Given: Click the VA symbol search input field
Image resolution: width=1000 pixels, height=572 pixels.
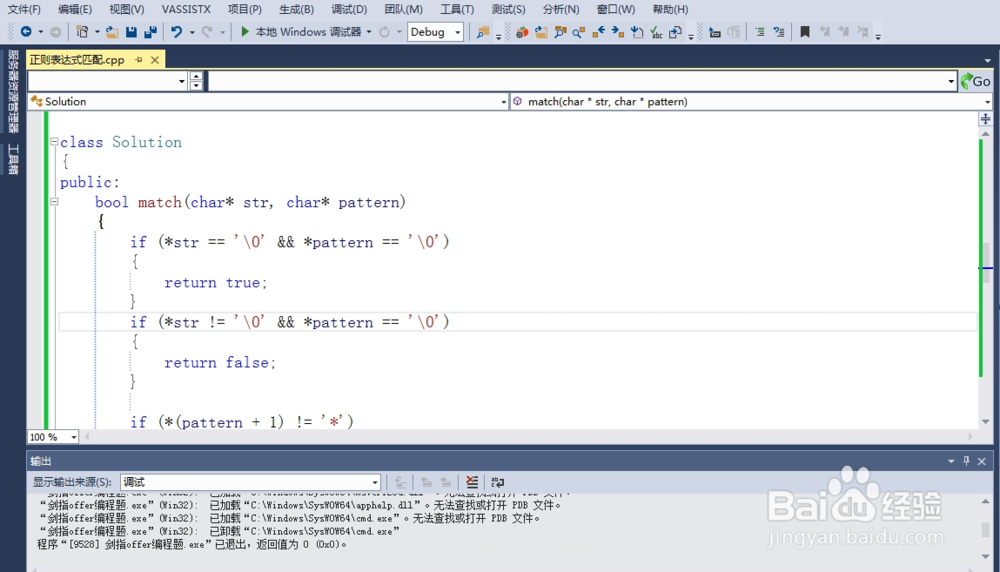Looking at the screenshot, I should (x=582, y=81).
